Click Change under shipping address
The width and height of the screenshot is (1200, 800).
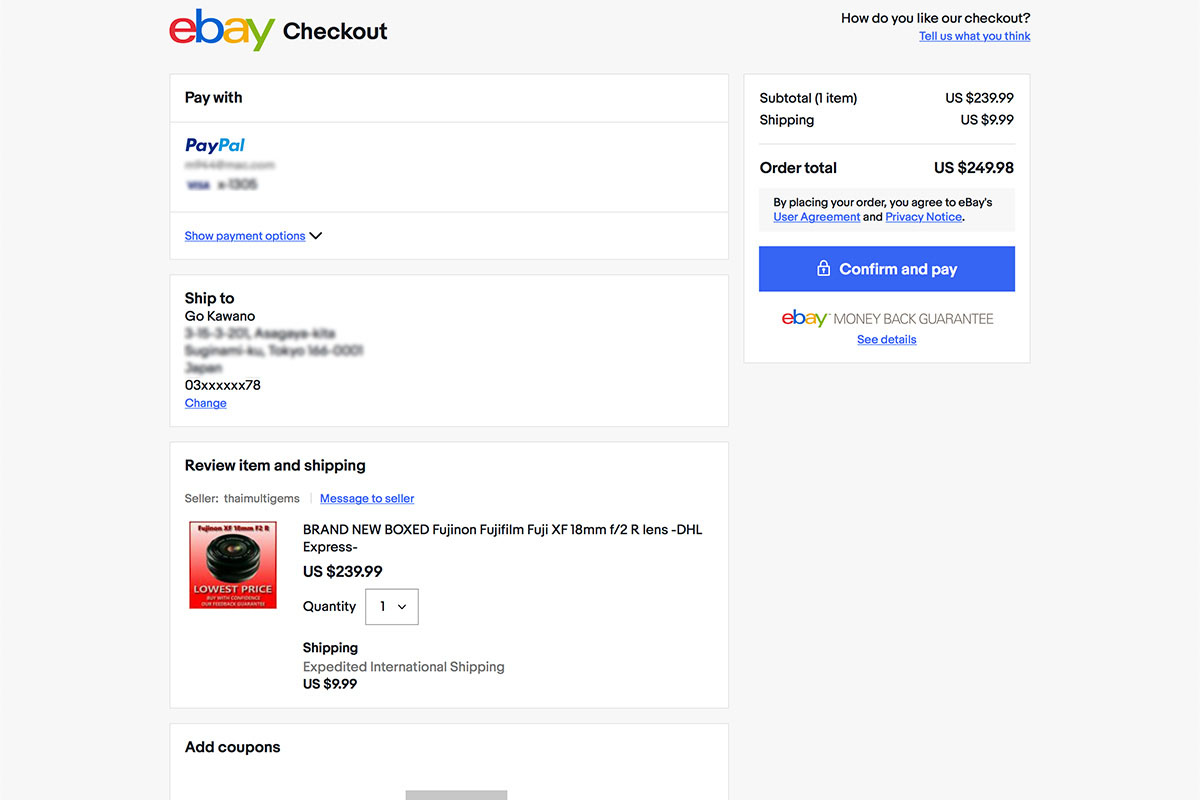coord(205,403)
